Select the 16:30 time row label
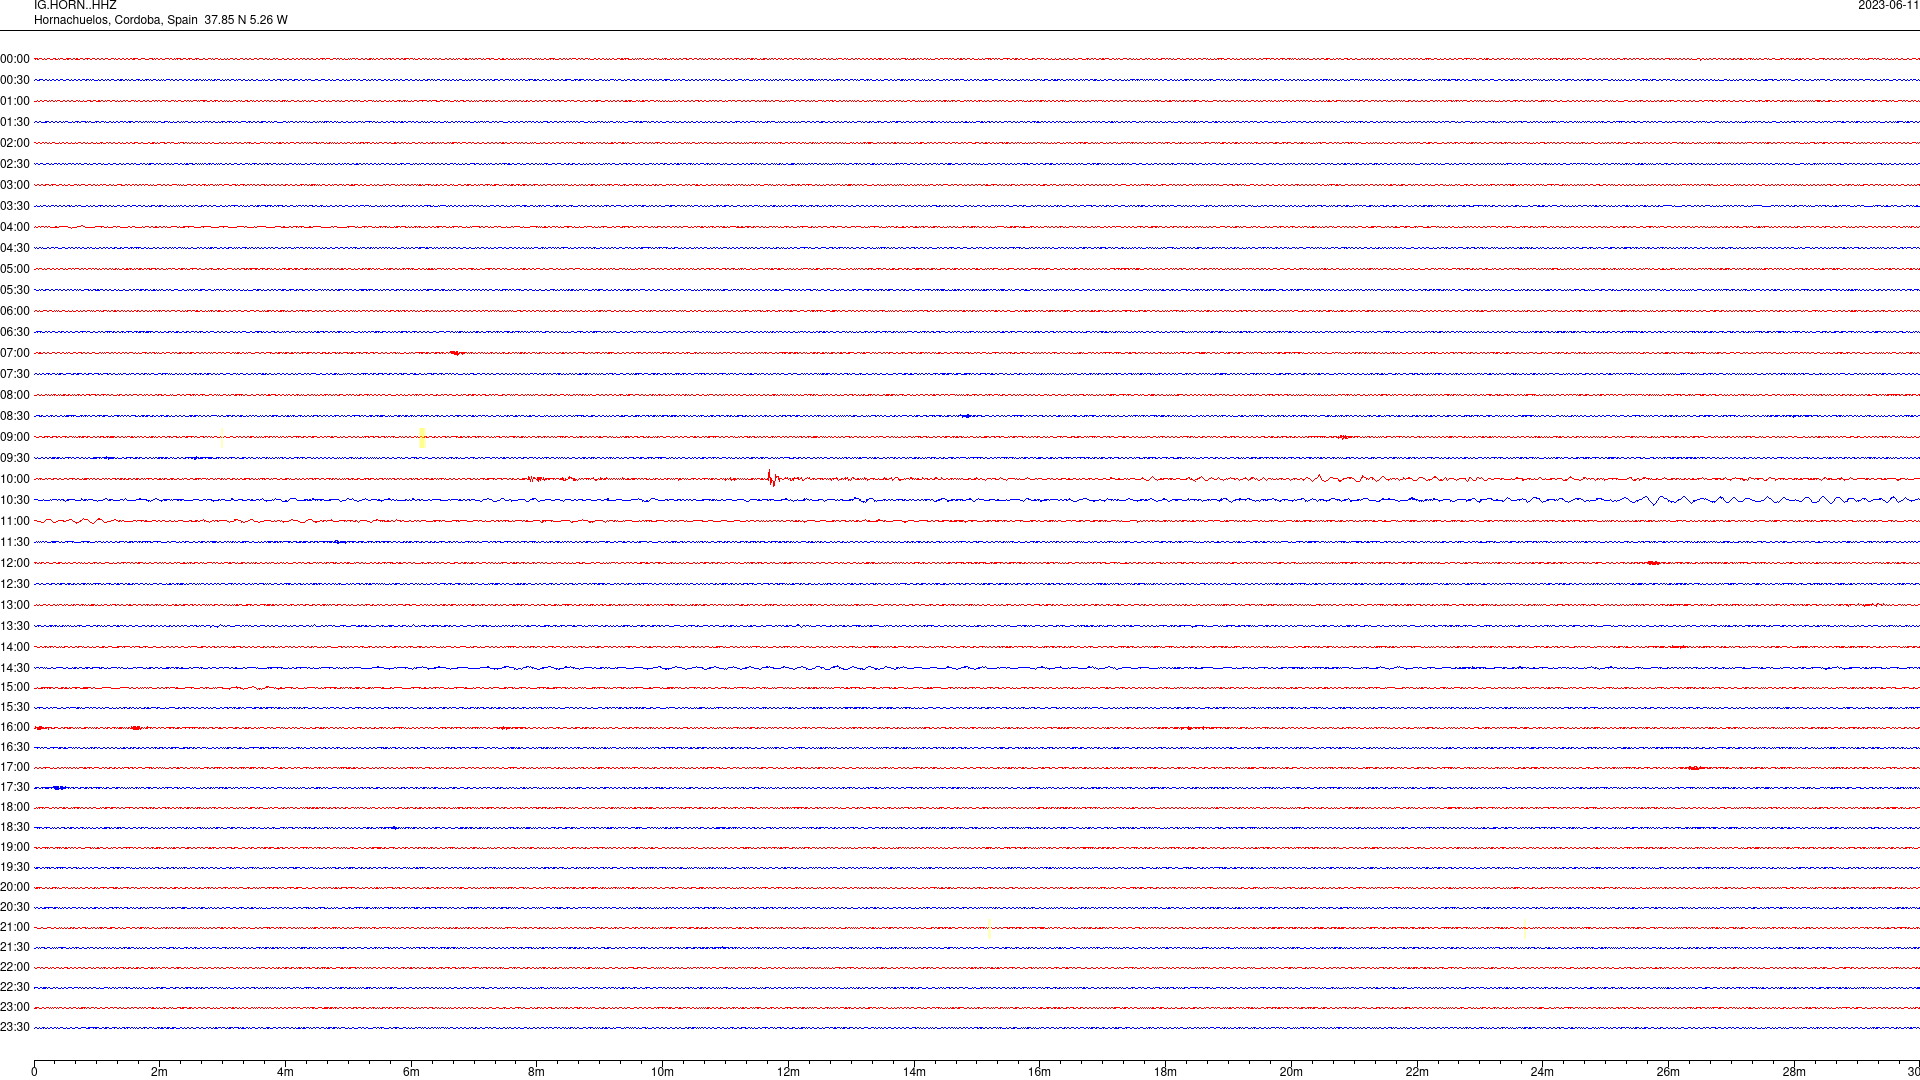The height and width of the screenshot is (1080, 1920). [x=15, y=747]
